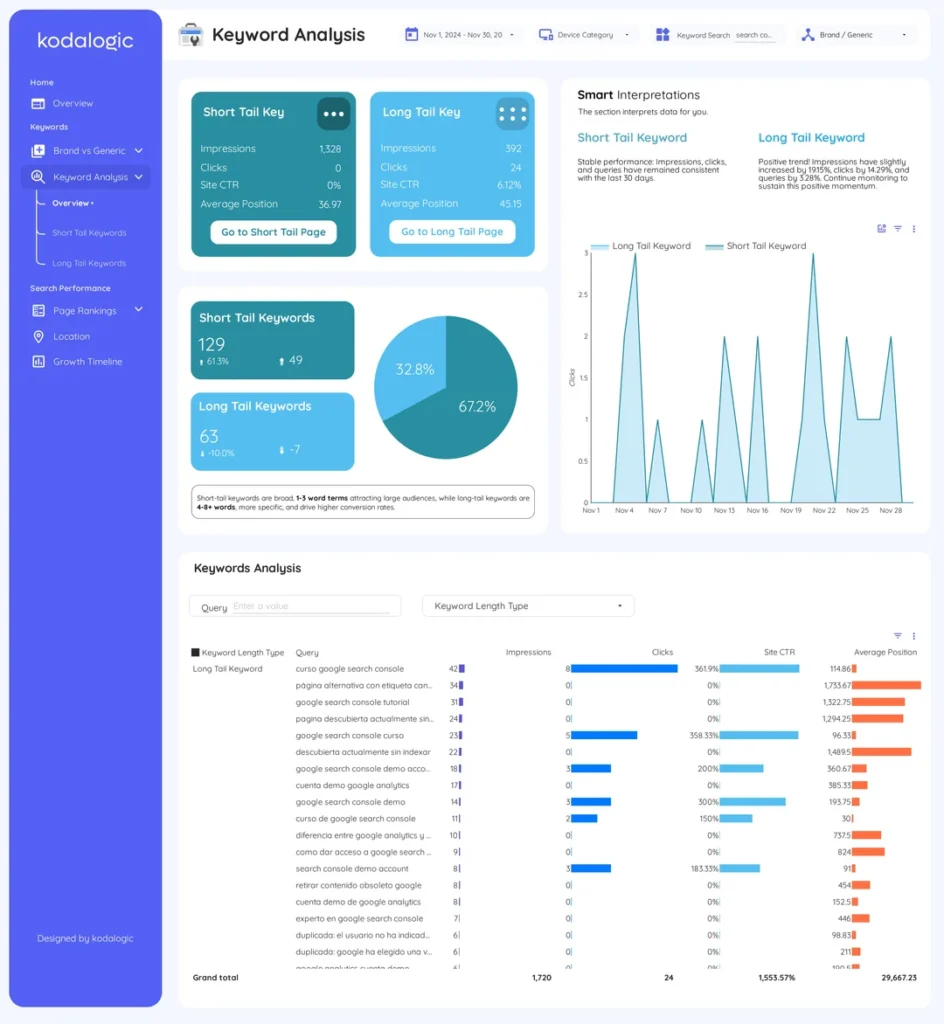Select the Keyword Search grid icon
This screenshot has width=944, height=1024.
click(663, 33)
